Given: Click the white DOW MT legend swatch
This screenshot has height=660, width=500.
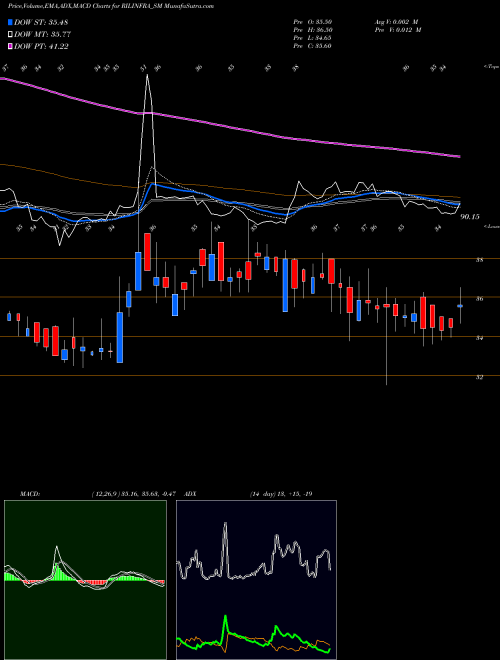Looking at the screenshot, I should point(11,34).
